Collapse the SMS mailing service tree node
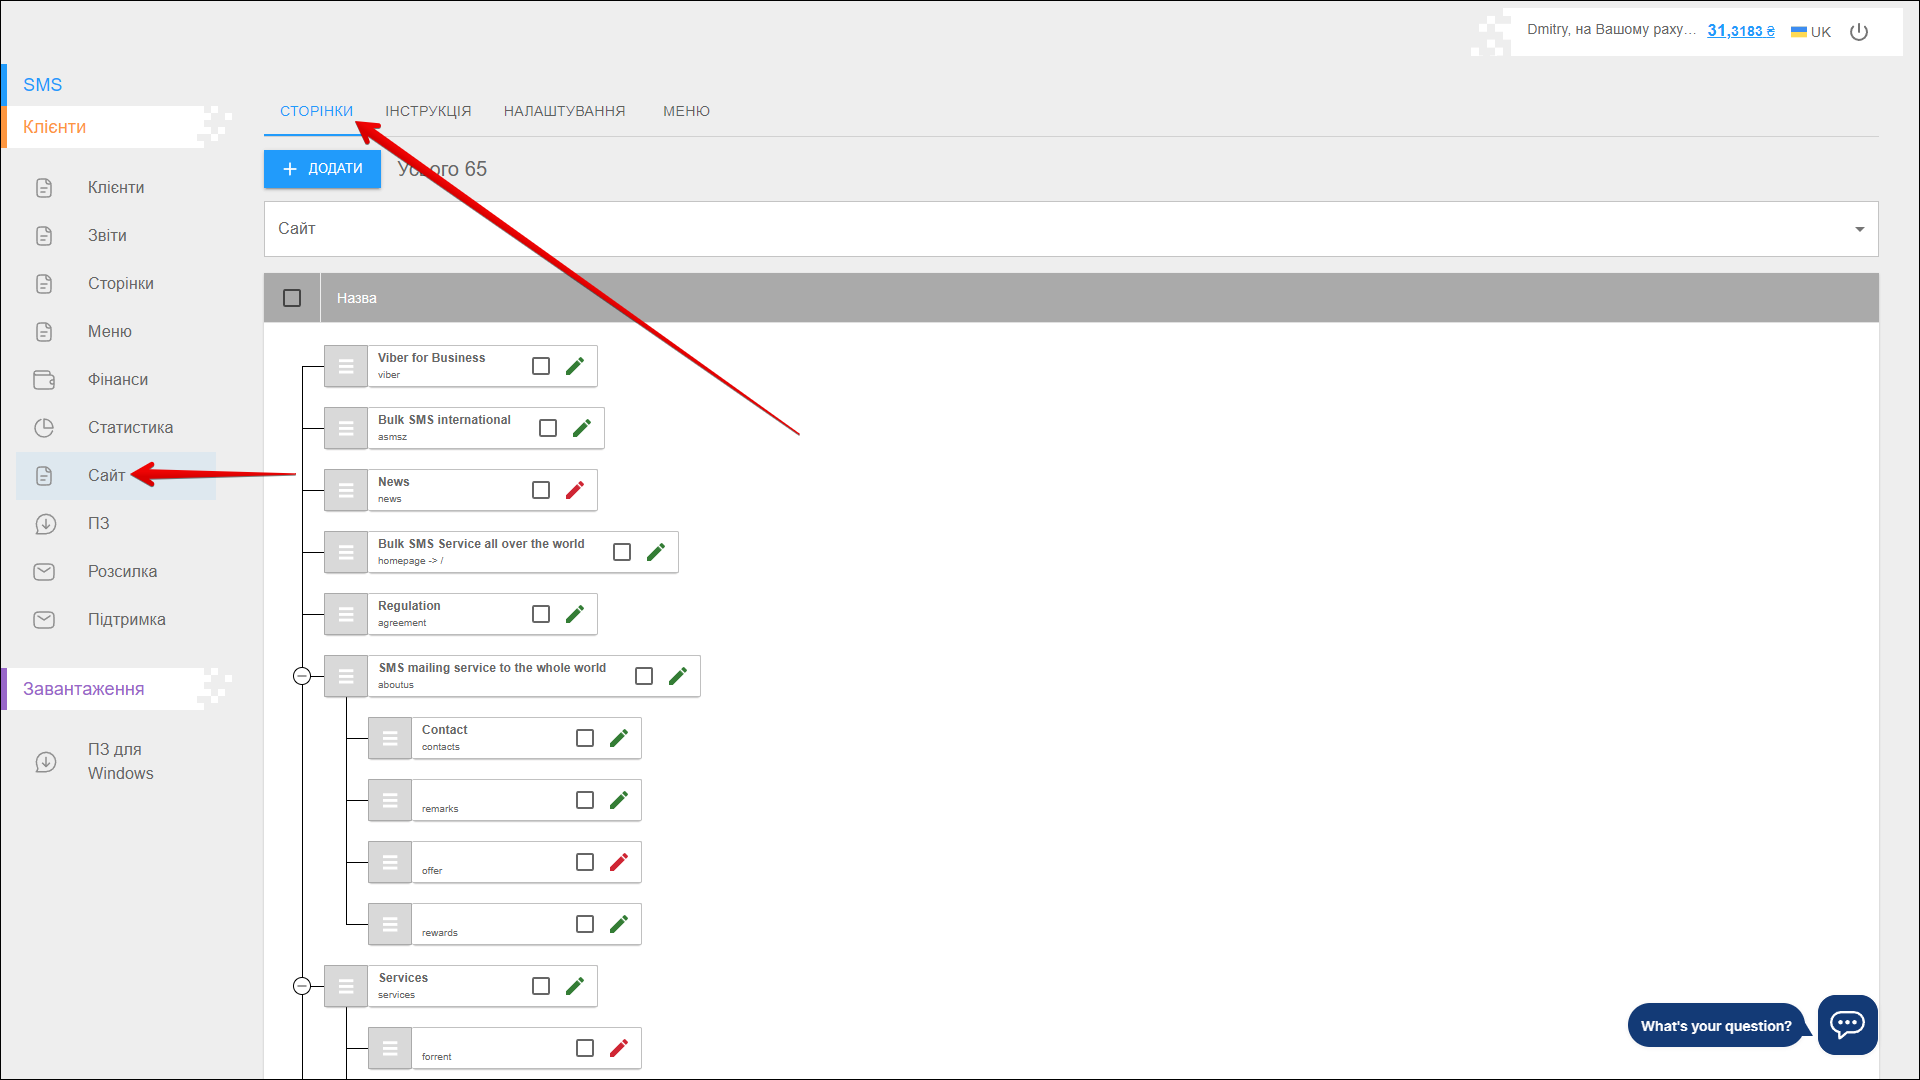This screenshot has width=1920, height=1080. (x=302, y=676)
